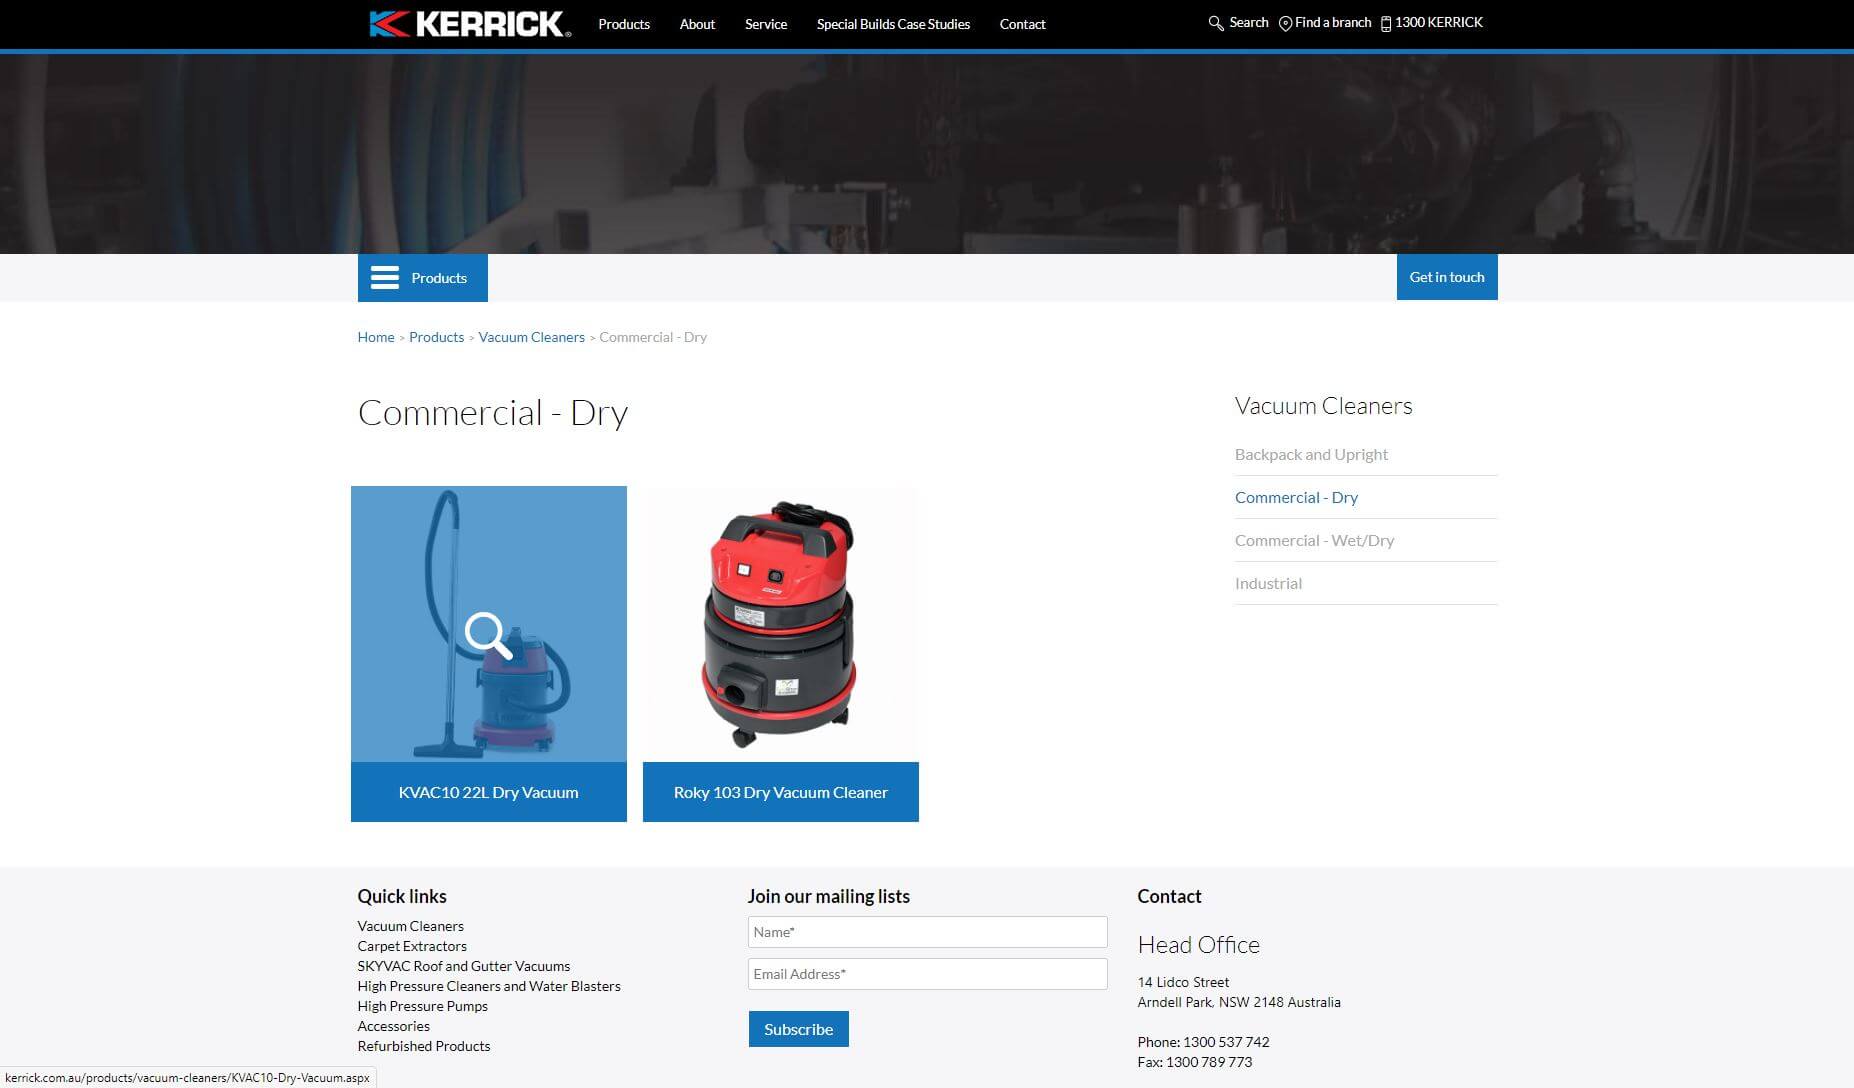Open High Pressure Pumps quick link
This screenshot has width=1854, height=1088.
tap(422, 1006)
